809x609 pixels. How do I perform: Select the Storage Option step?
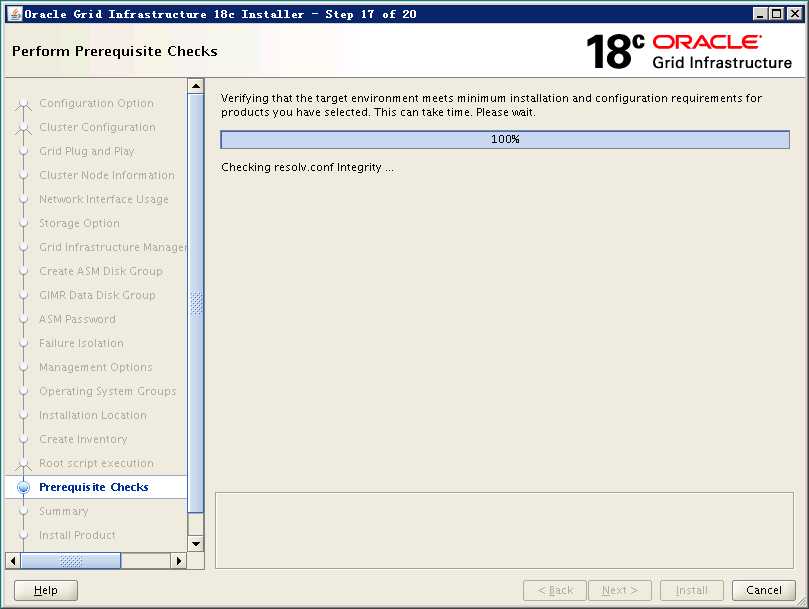pyautogui.click(x=79, y=223)
